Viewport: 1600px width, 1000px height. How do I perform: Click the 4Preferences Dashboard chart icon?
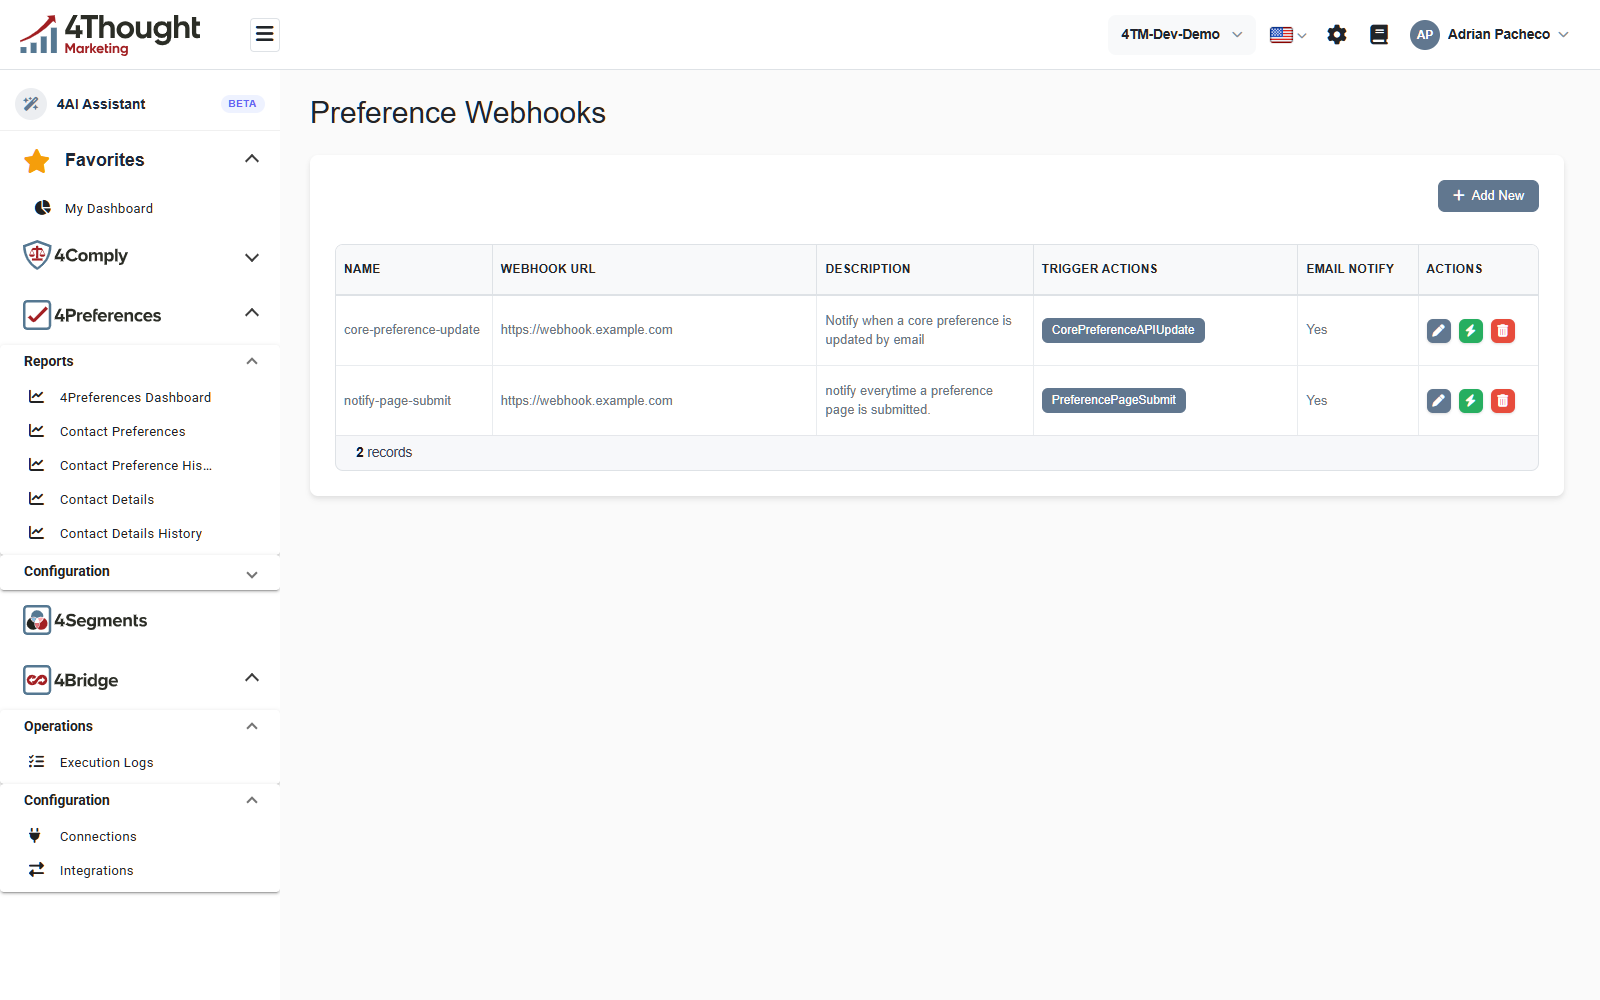pyautogui.click(x=37, y=397)
